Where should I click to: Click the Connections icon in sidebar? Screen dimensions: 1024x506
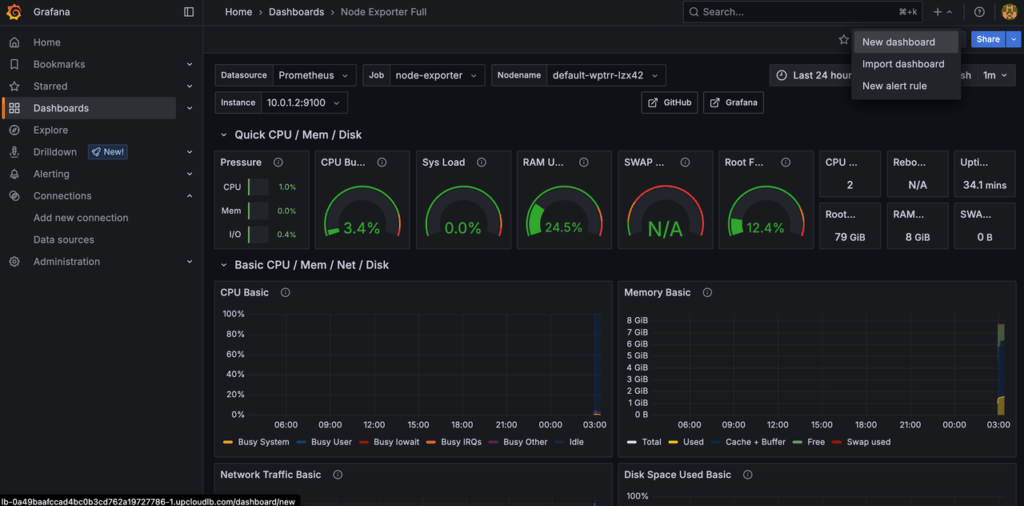point(14,196)
